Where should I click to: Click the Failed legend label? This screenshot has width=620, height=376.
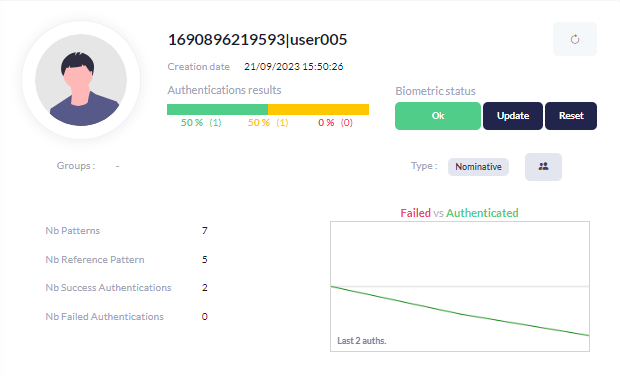pyautogui.click(x=415, y=213)
